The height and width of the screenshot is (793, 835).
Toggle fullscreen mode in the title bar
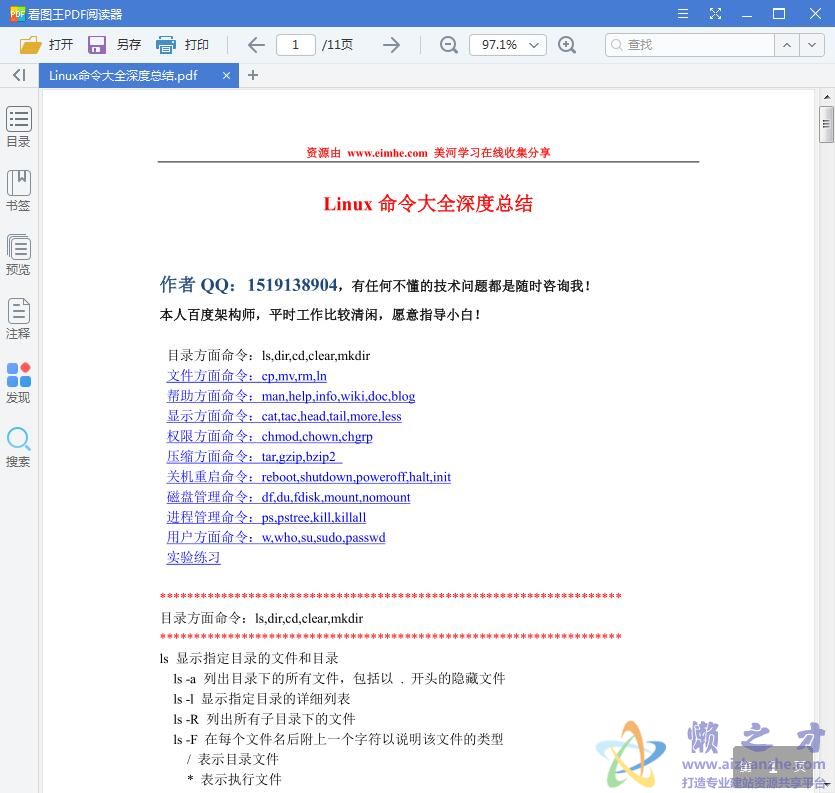point(716,14)
